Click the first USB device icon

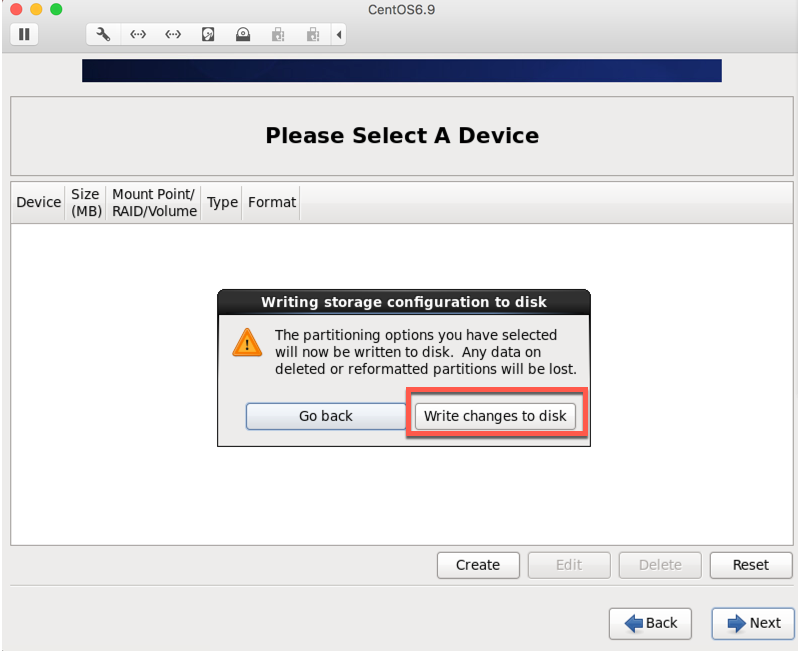(278, 34)
